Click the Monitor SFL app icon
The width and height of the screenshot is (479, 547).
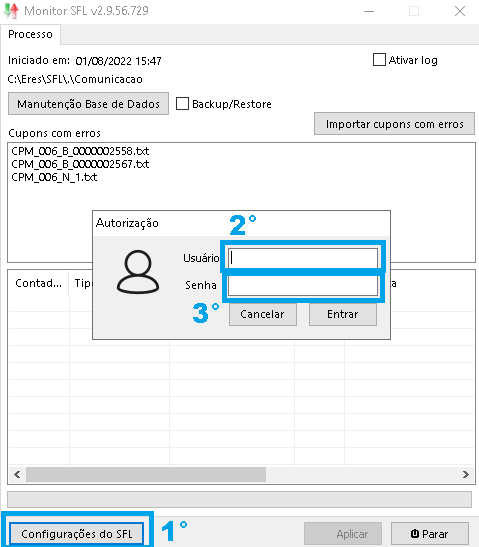point(11,10)
